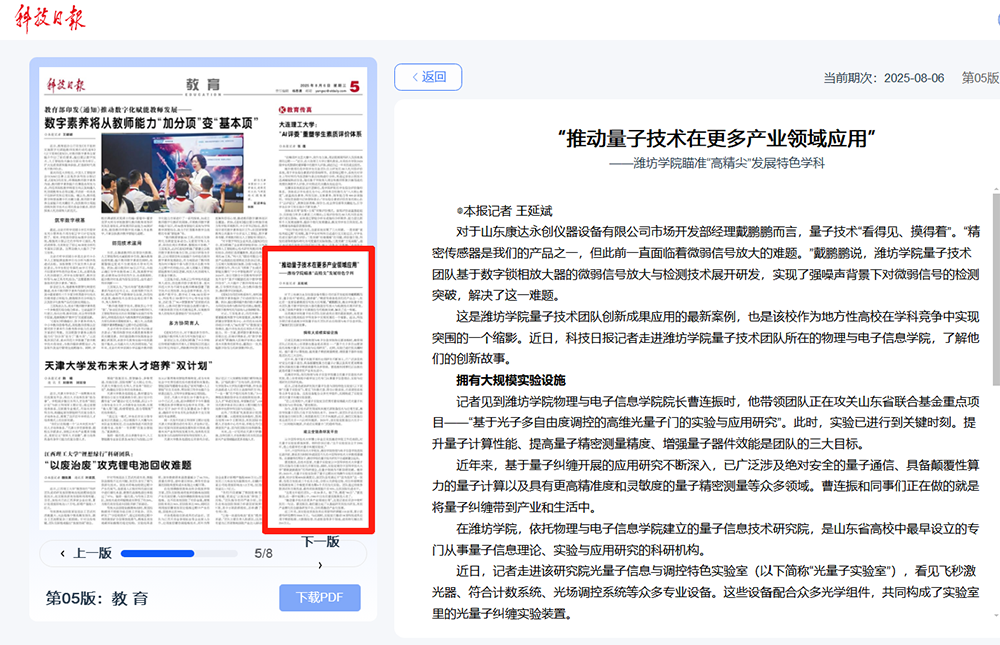The image size is (1000, 645).
Task: Go to previous page with 上一版
Action: pyautogui.click(x=86, y=553)
